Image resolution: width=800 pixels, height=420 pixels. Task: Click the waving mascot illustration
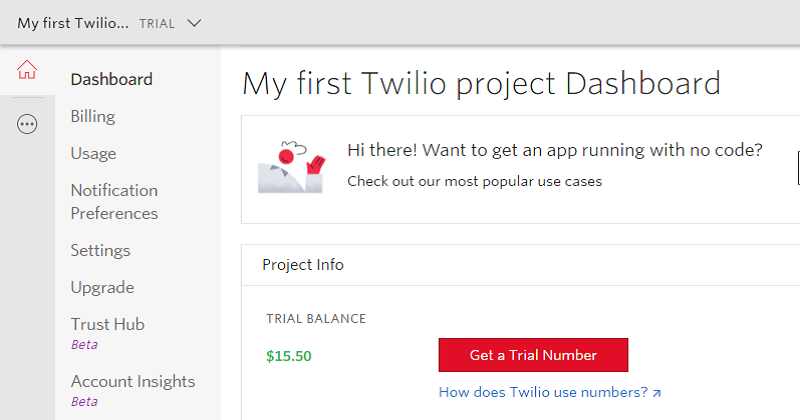click(x=291, y=167)
